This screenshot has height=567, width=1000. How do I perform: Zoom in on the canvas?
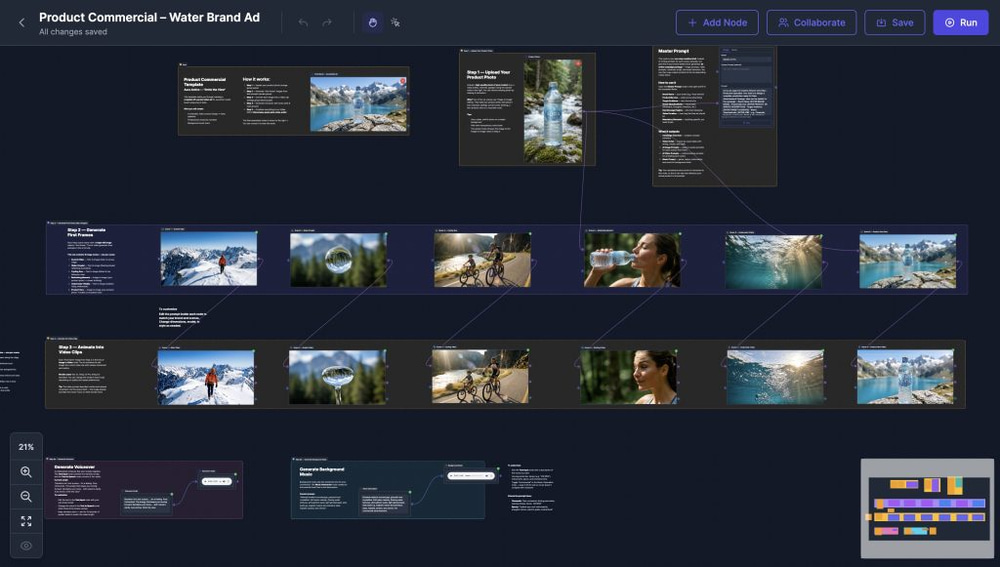tap(26, 472)
